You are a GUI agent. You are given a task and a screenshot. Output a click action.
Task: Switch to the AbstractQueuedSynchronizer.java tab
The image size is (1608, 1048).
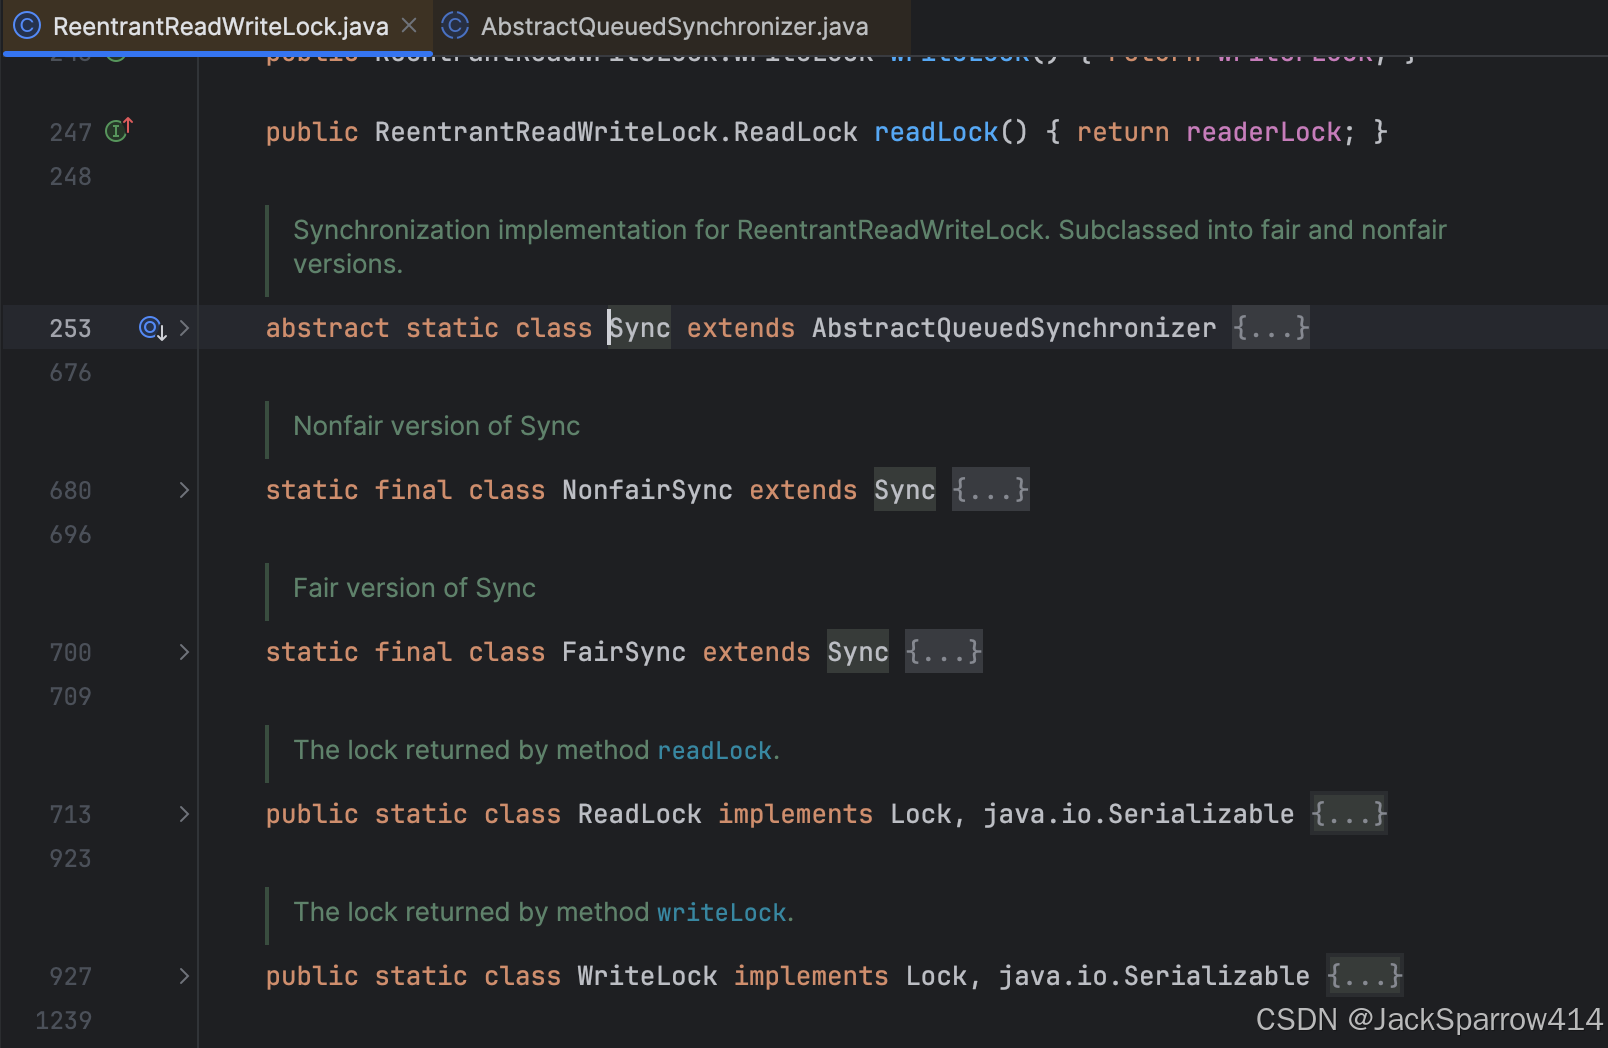click(657, 26)
